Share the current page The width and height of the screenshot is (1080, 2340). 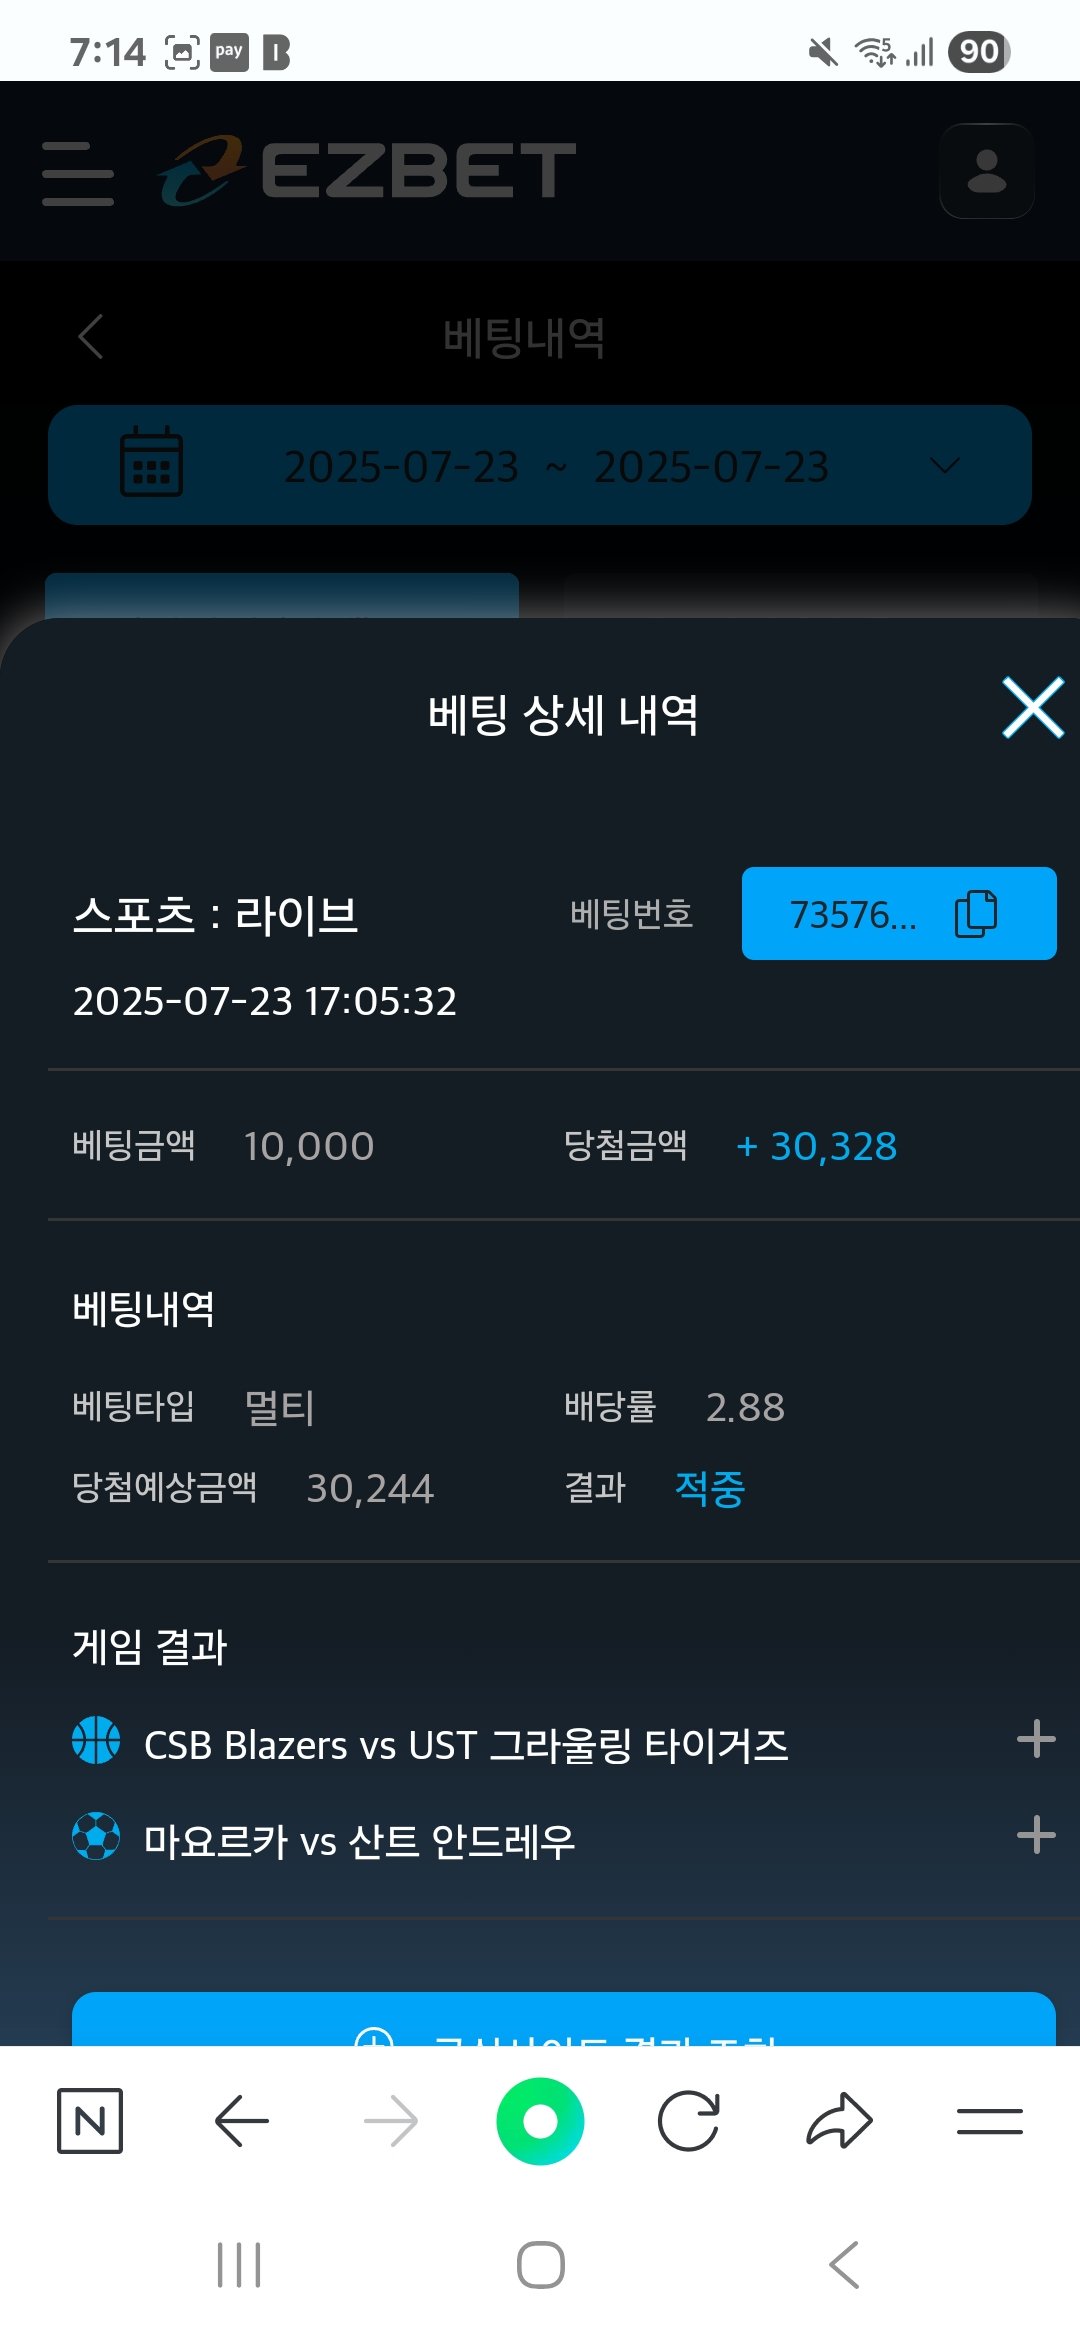(839, 2120)
